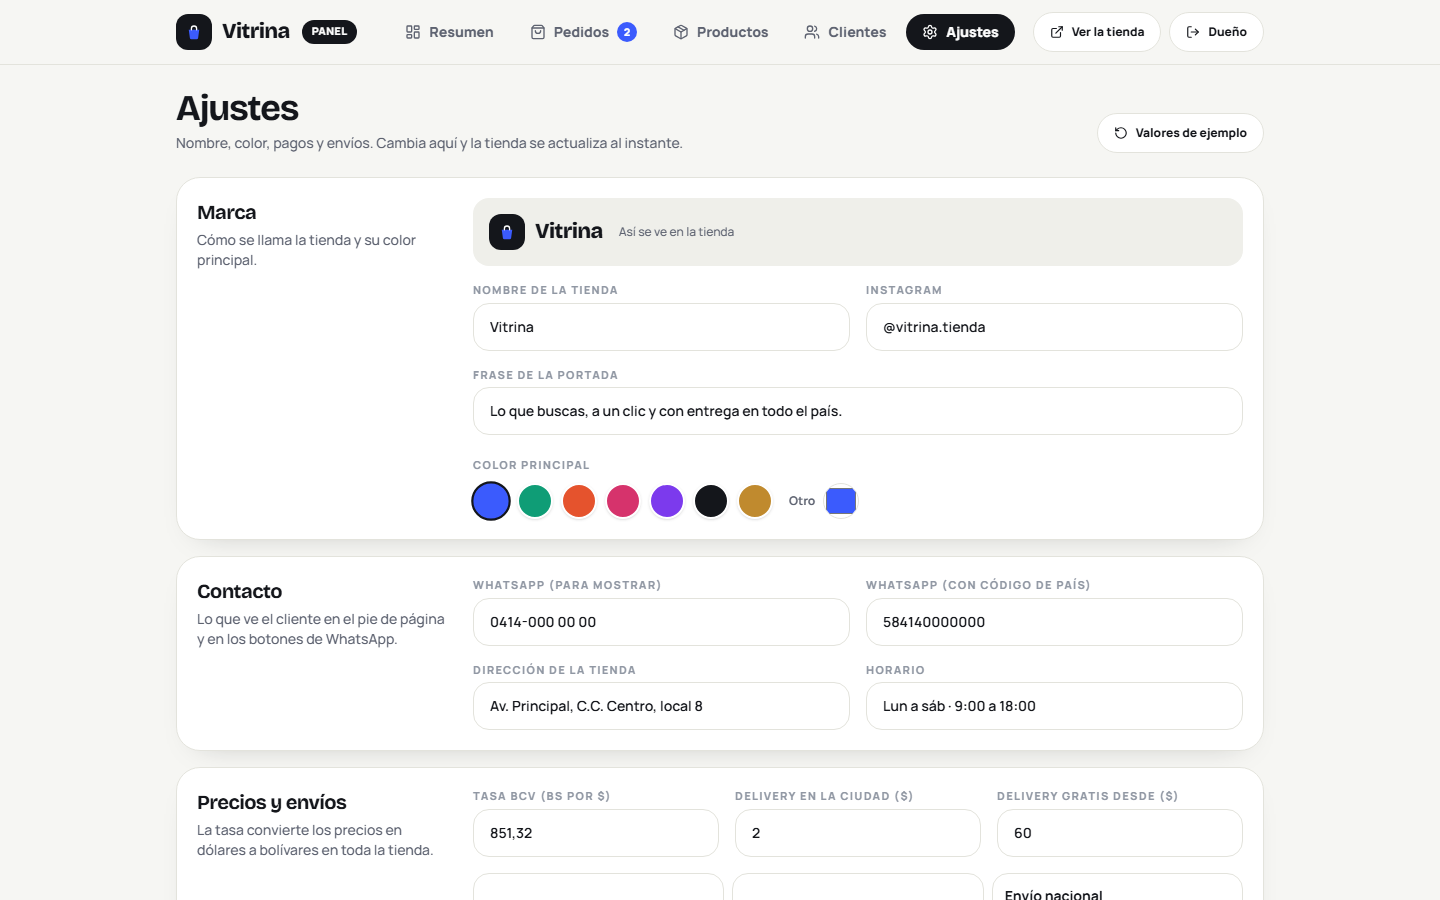Click the Pedidos notification badge showing 2

click(627, 32)
